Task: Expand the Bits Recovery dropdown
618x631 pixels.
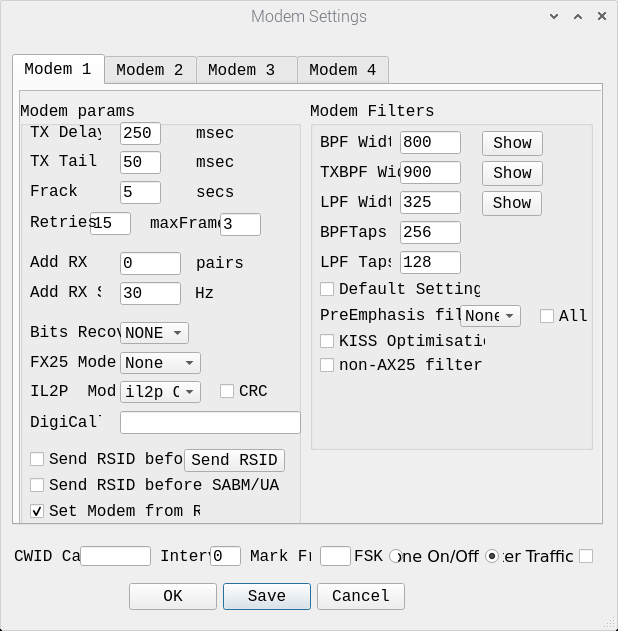Action: click(x=154, y=332)
